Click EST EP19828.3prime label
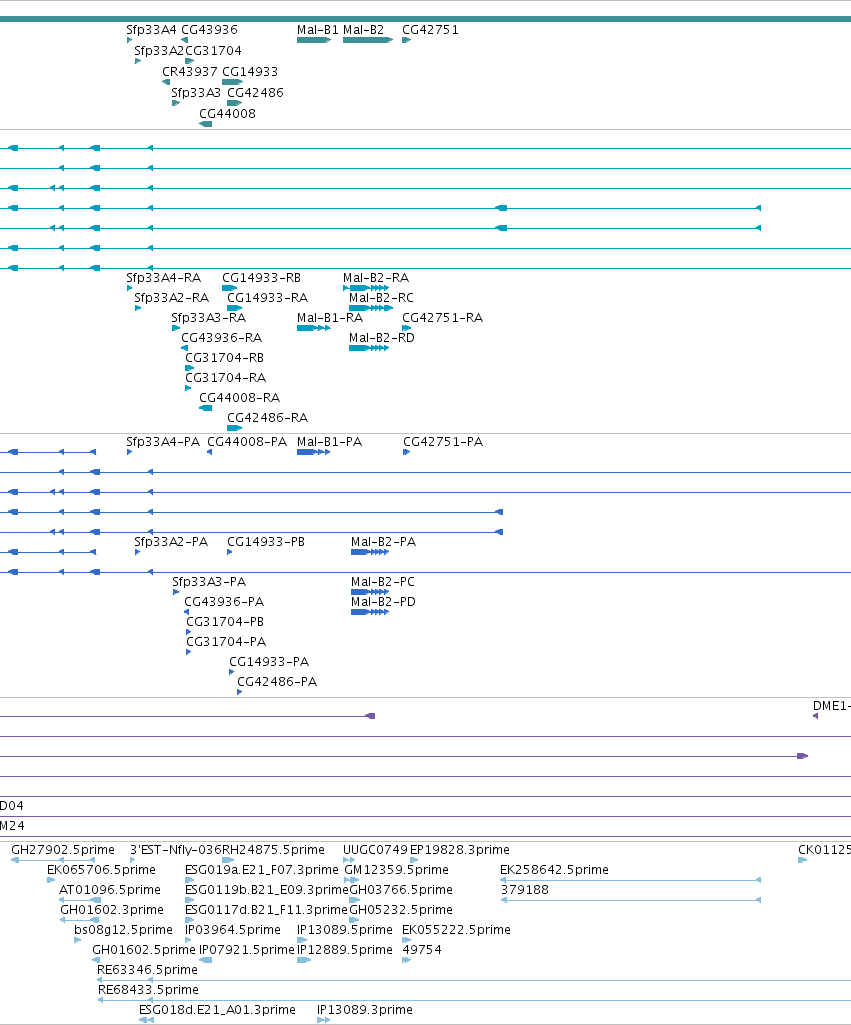The width and height of the screenshot is (851, 1025). [x=459, y=850]
